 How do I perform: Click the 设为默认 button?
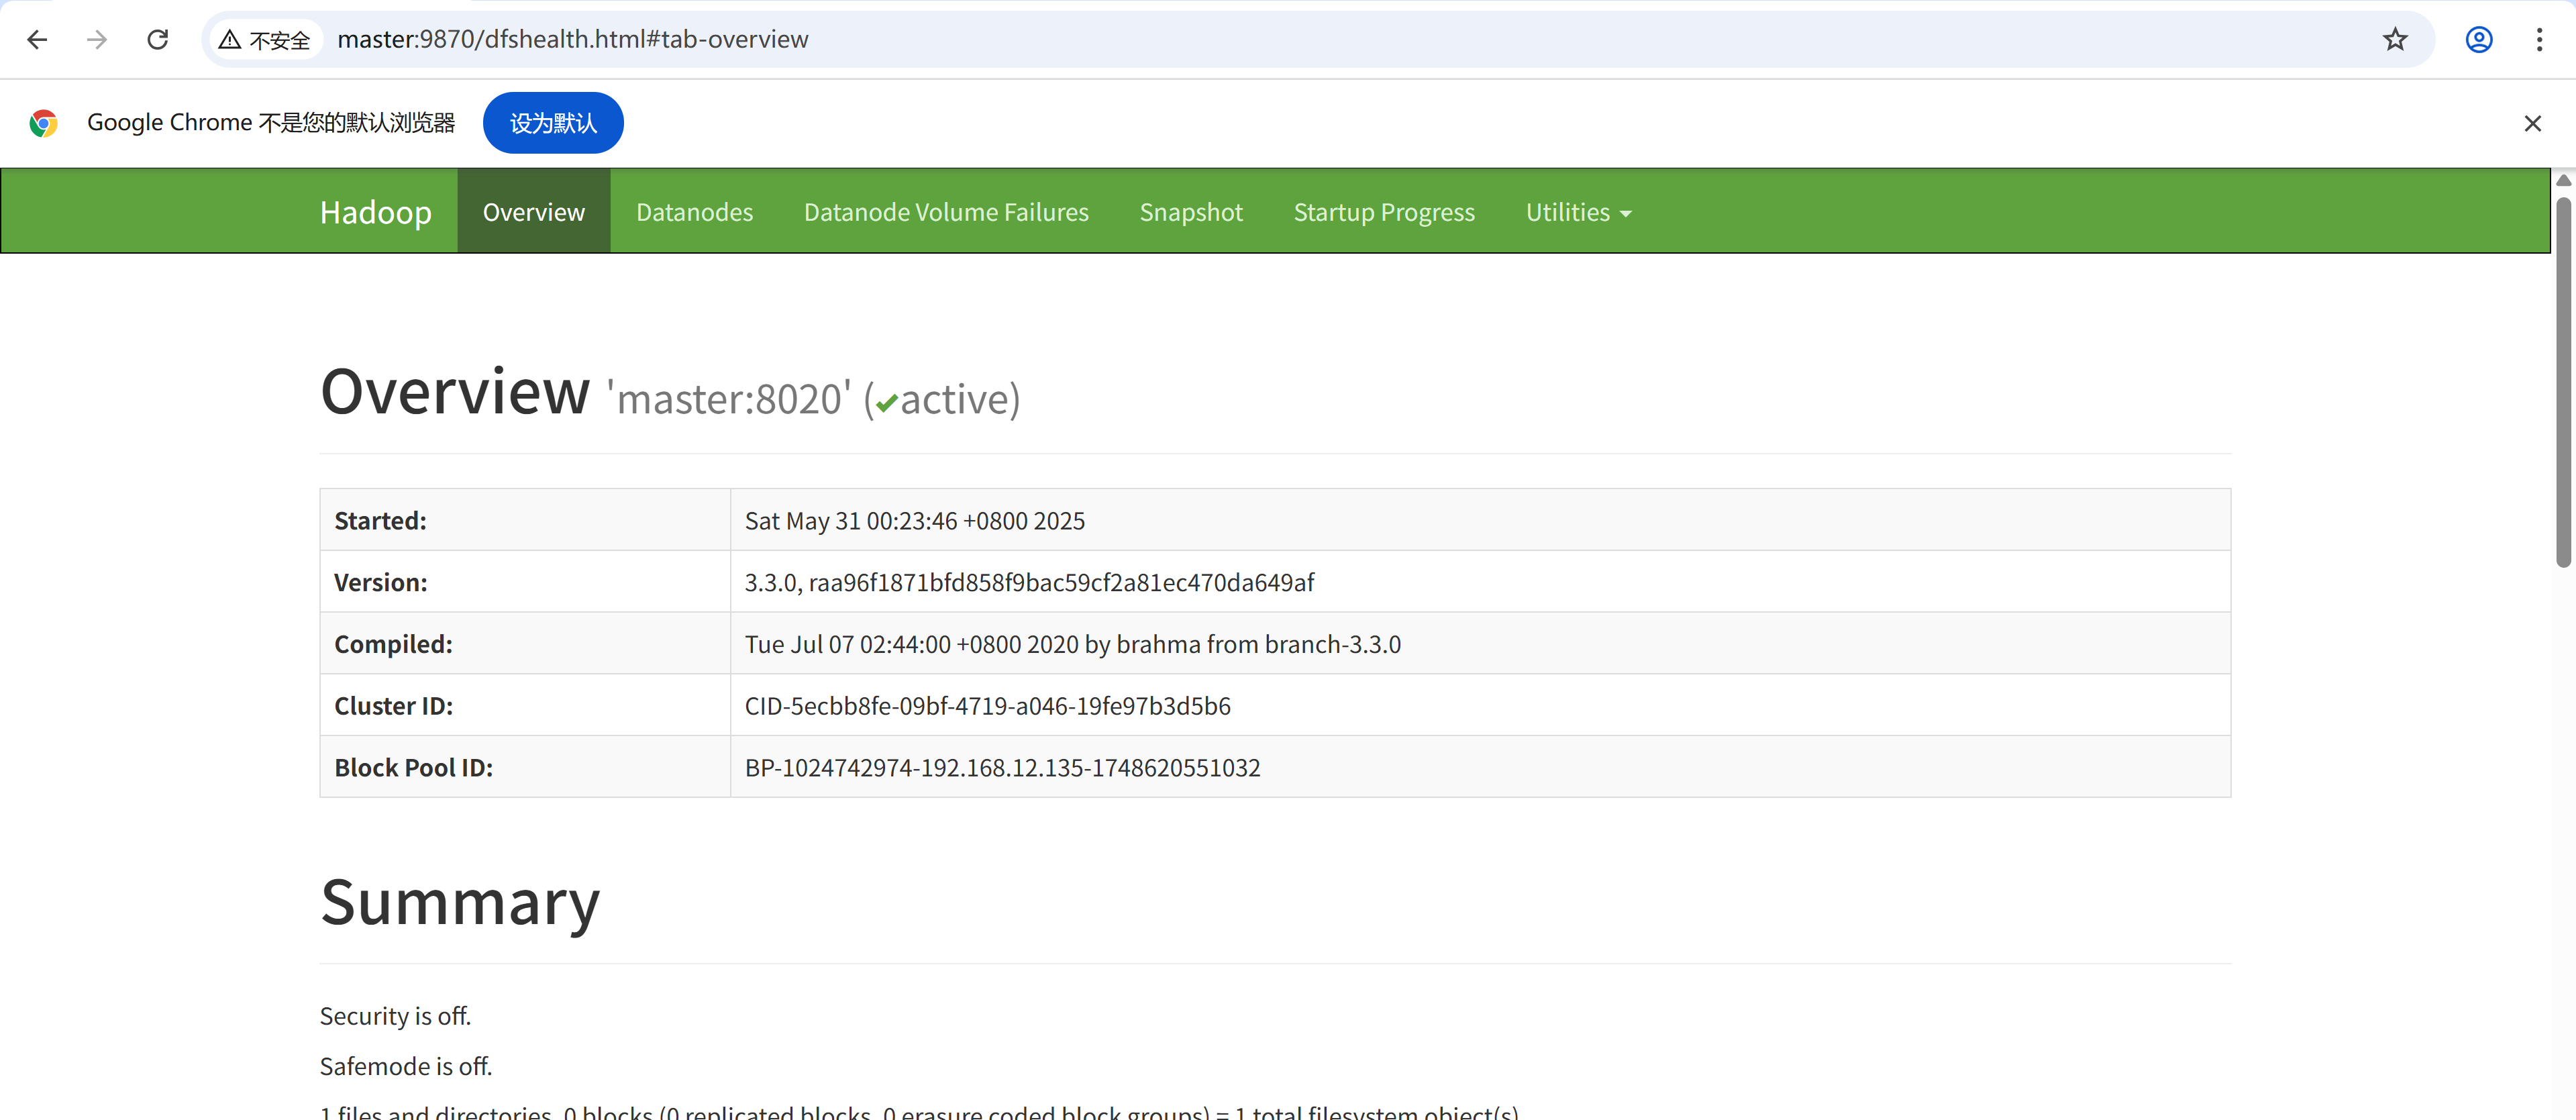coord(553,123)
